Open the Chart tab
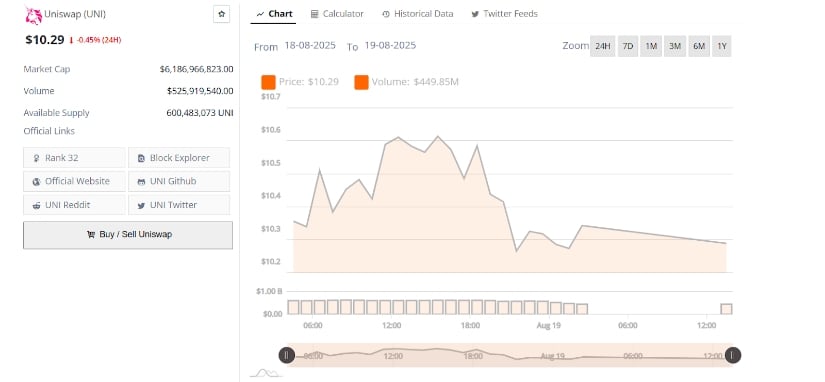 tap(274, 14)
